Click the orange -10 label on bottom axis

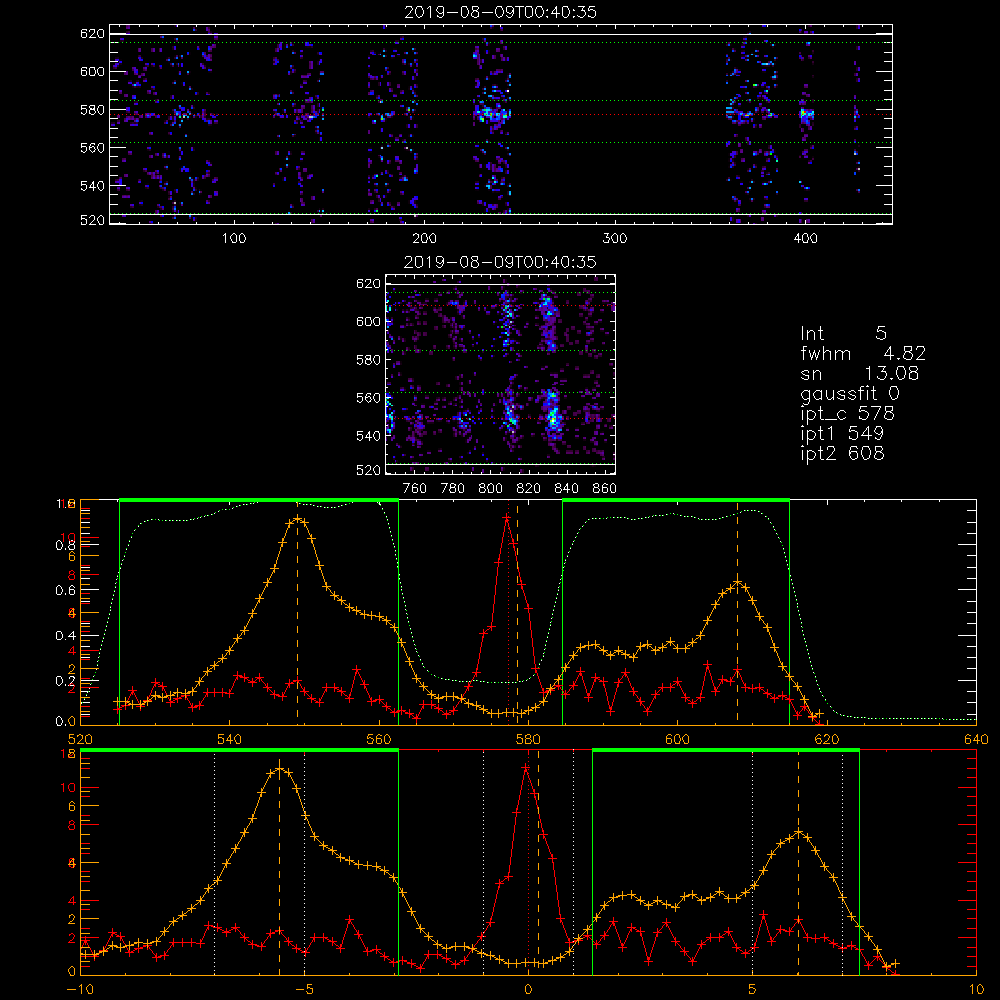point(80,990)
